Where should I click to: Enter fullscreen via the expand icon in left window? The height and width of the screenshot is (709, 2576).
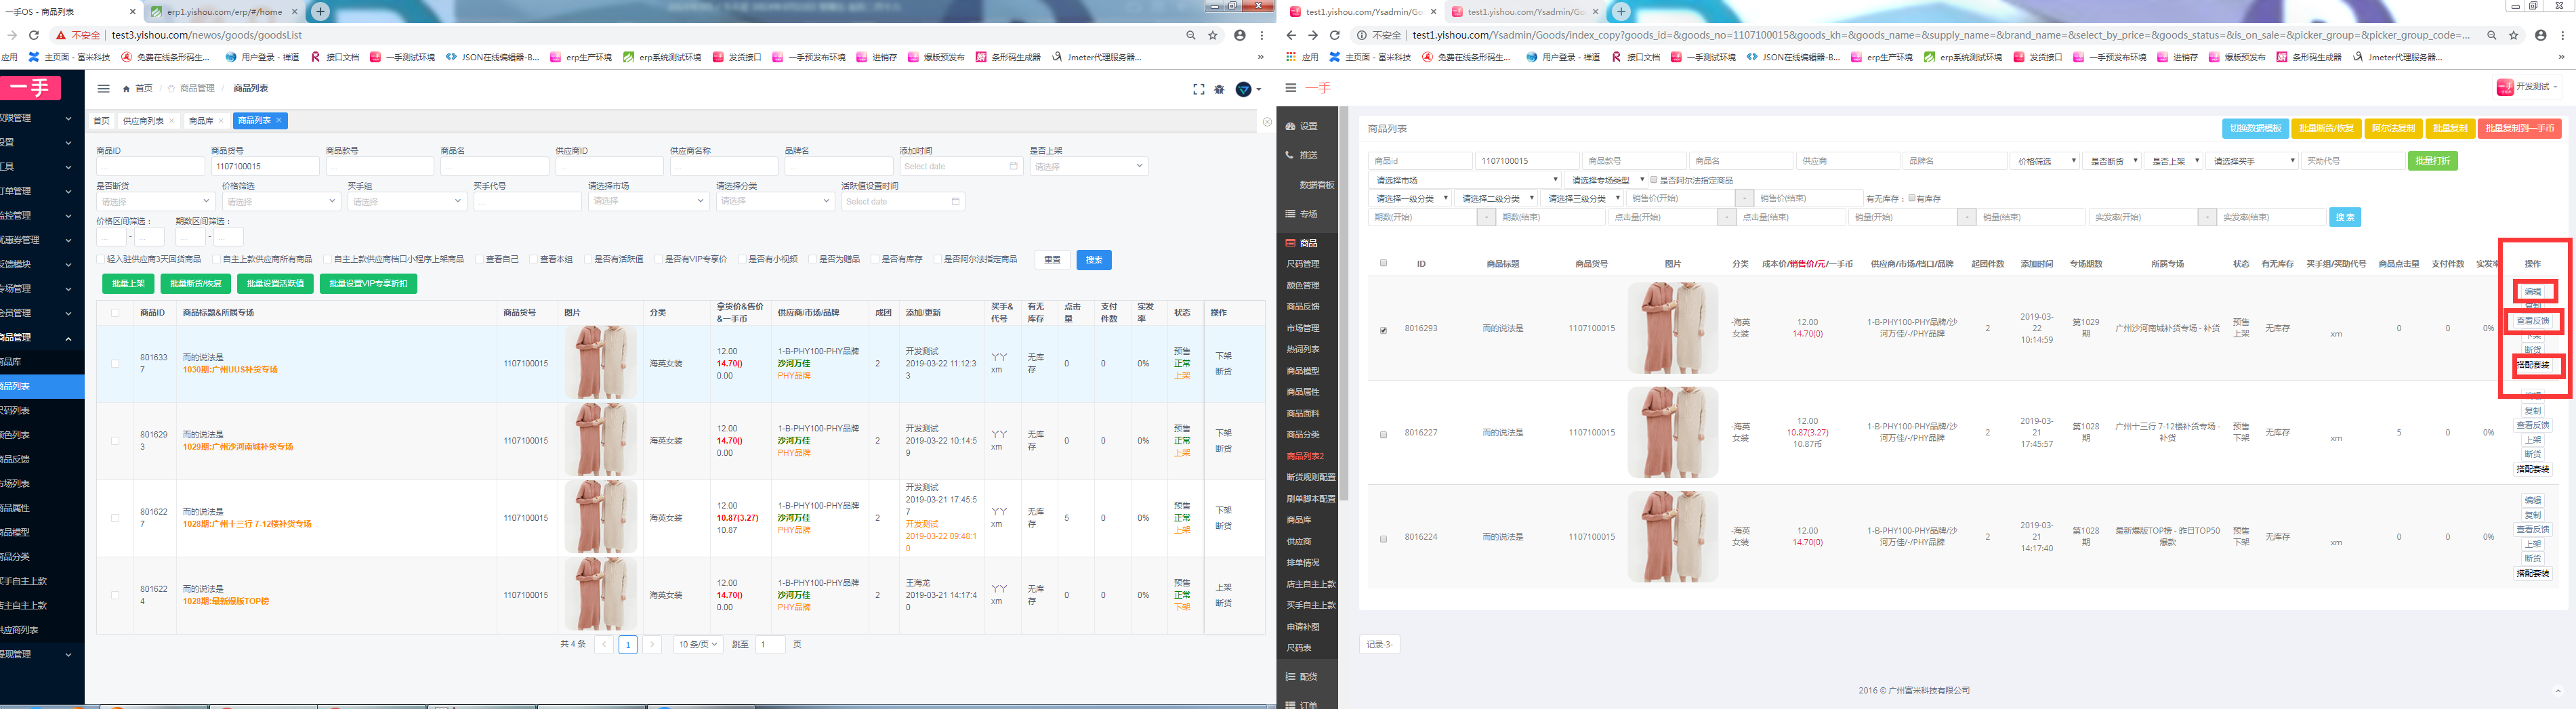click(x=1198, y=89)
